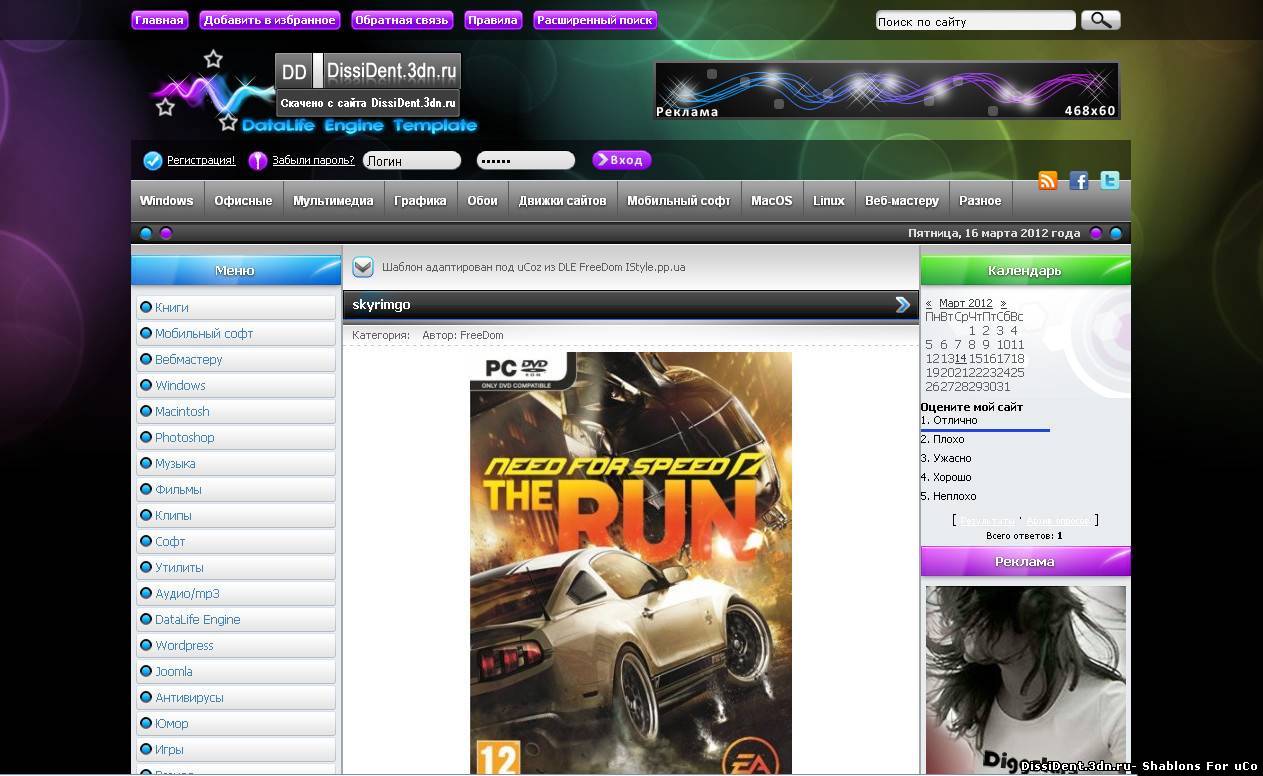This screenshot has width=1263, height=776.
Task: Click the forgot password key icon
Action: [257, 160]
